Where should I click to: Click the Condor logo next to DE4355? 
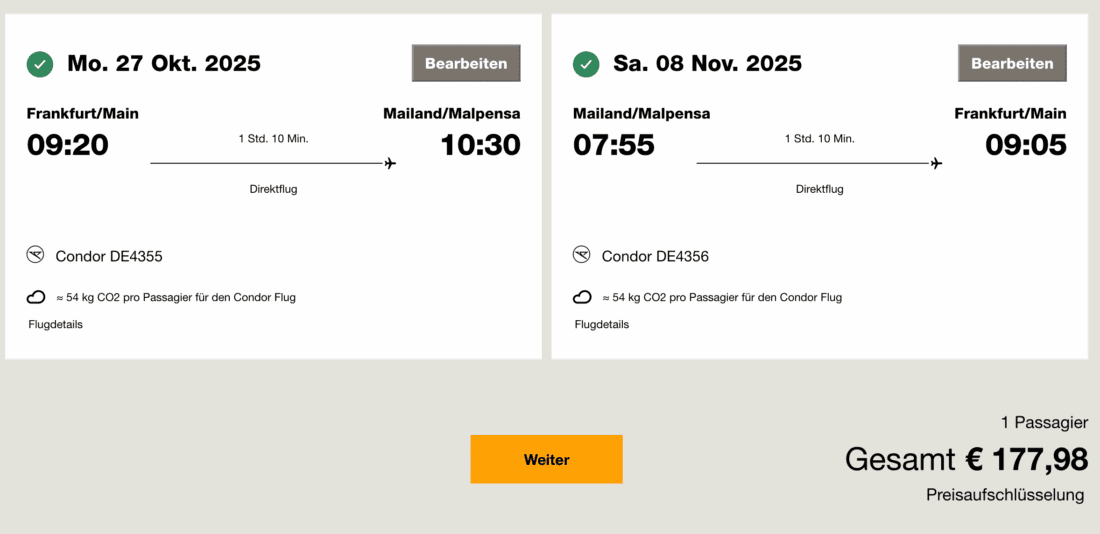coord(36,255)
